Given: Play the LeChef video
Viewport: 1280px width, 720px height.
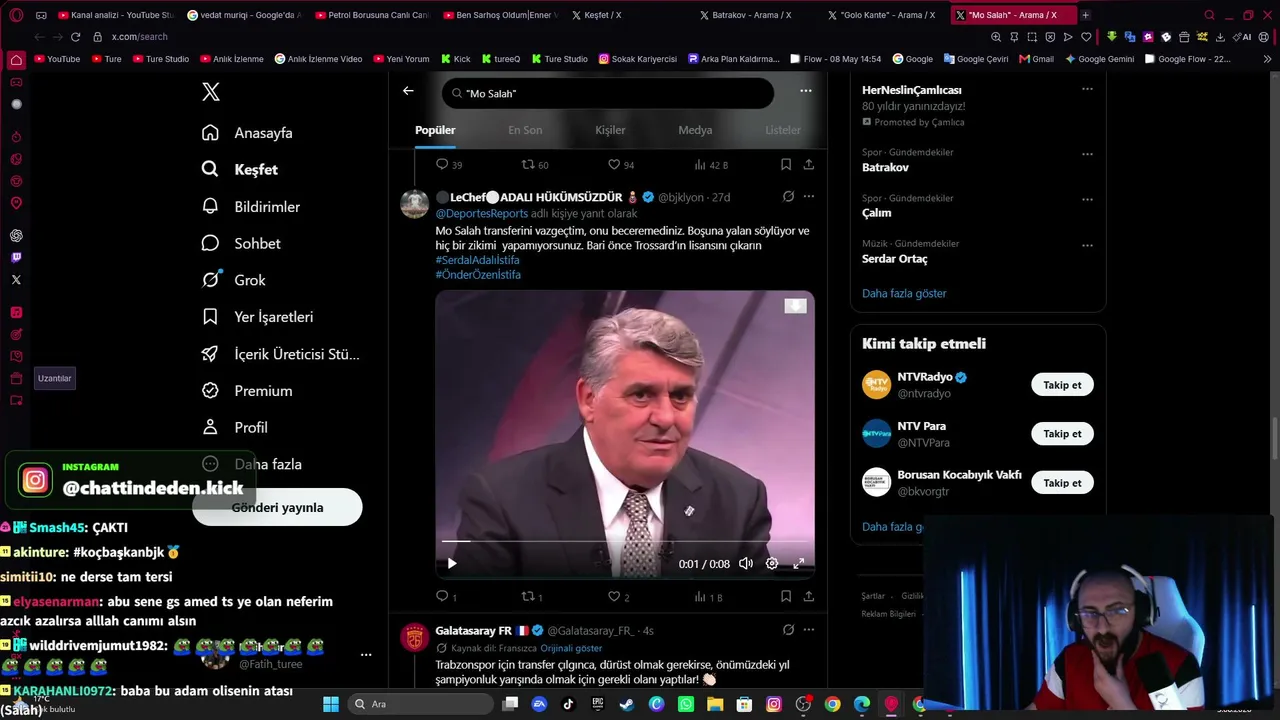Looking at the screenshot, I should tap(452, 564).
